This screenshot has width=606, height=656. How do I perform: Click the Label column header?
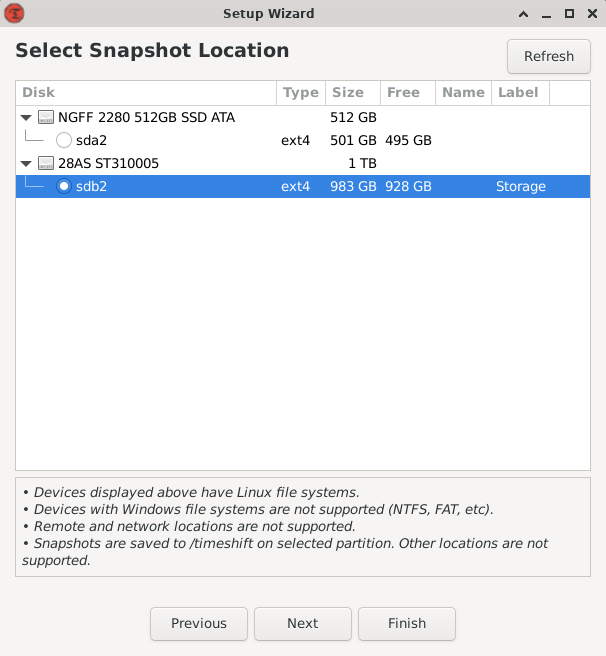click(518, 93)
